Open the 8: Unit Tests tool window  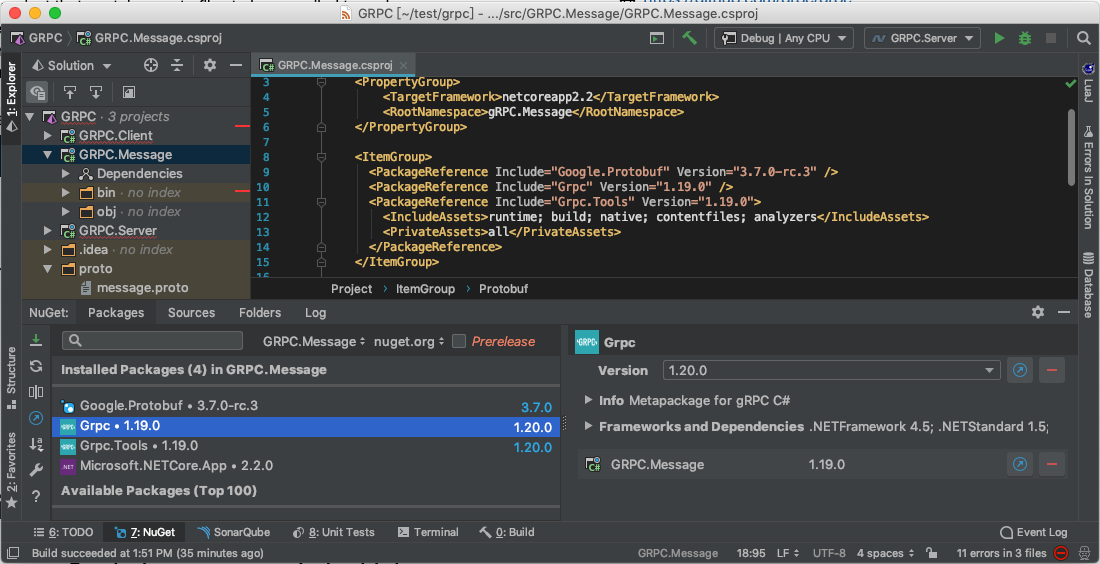(x=333, y=532)
